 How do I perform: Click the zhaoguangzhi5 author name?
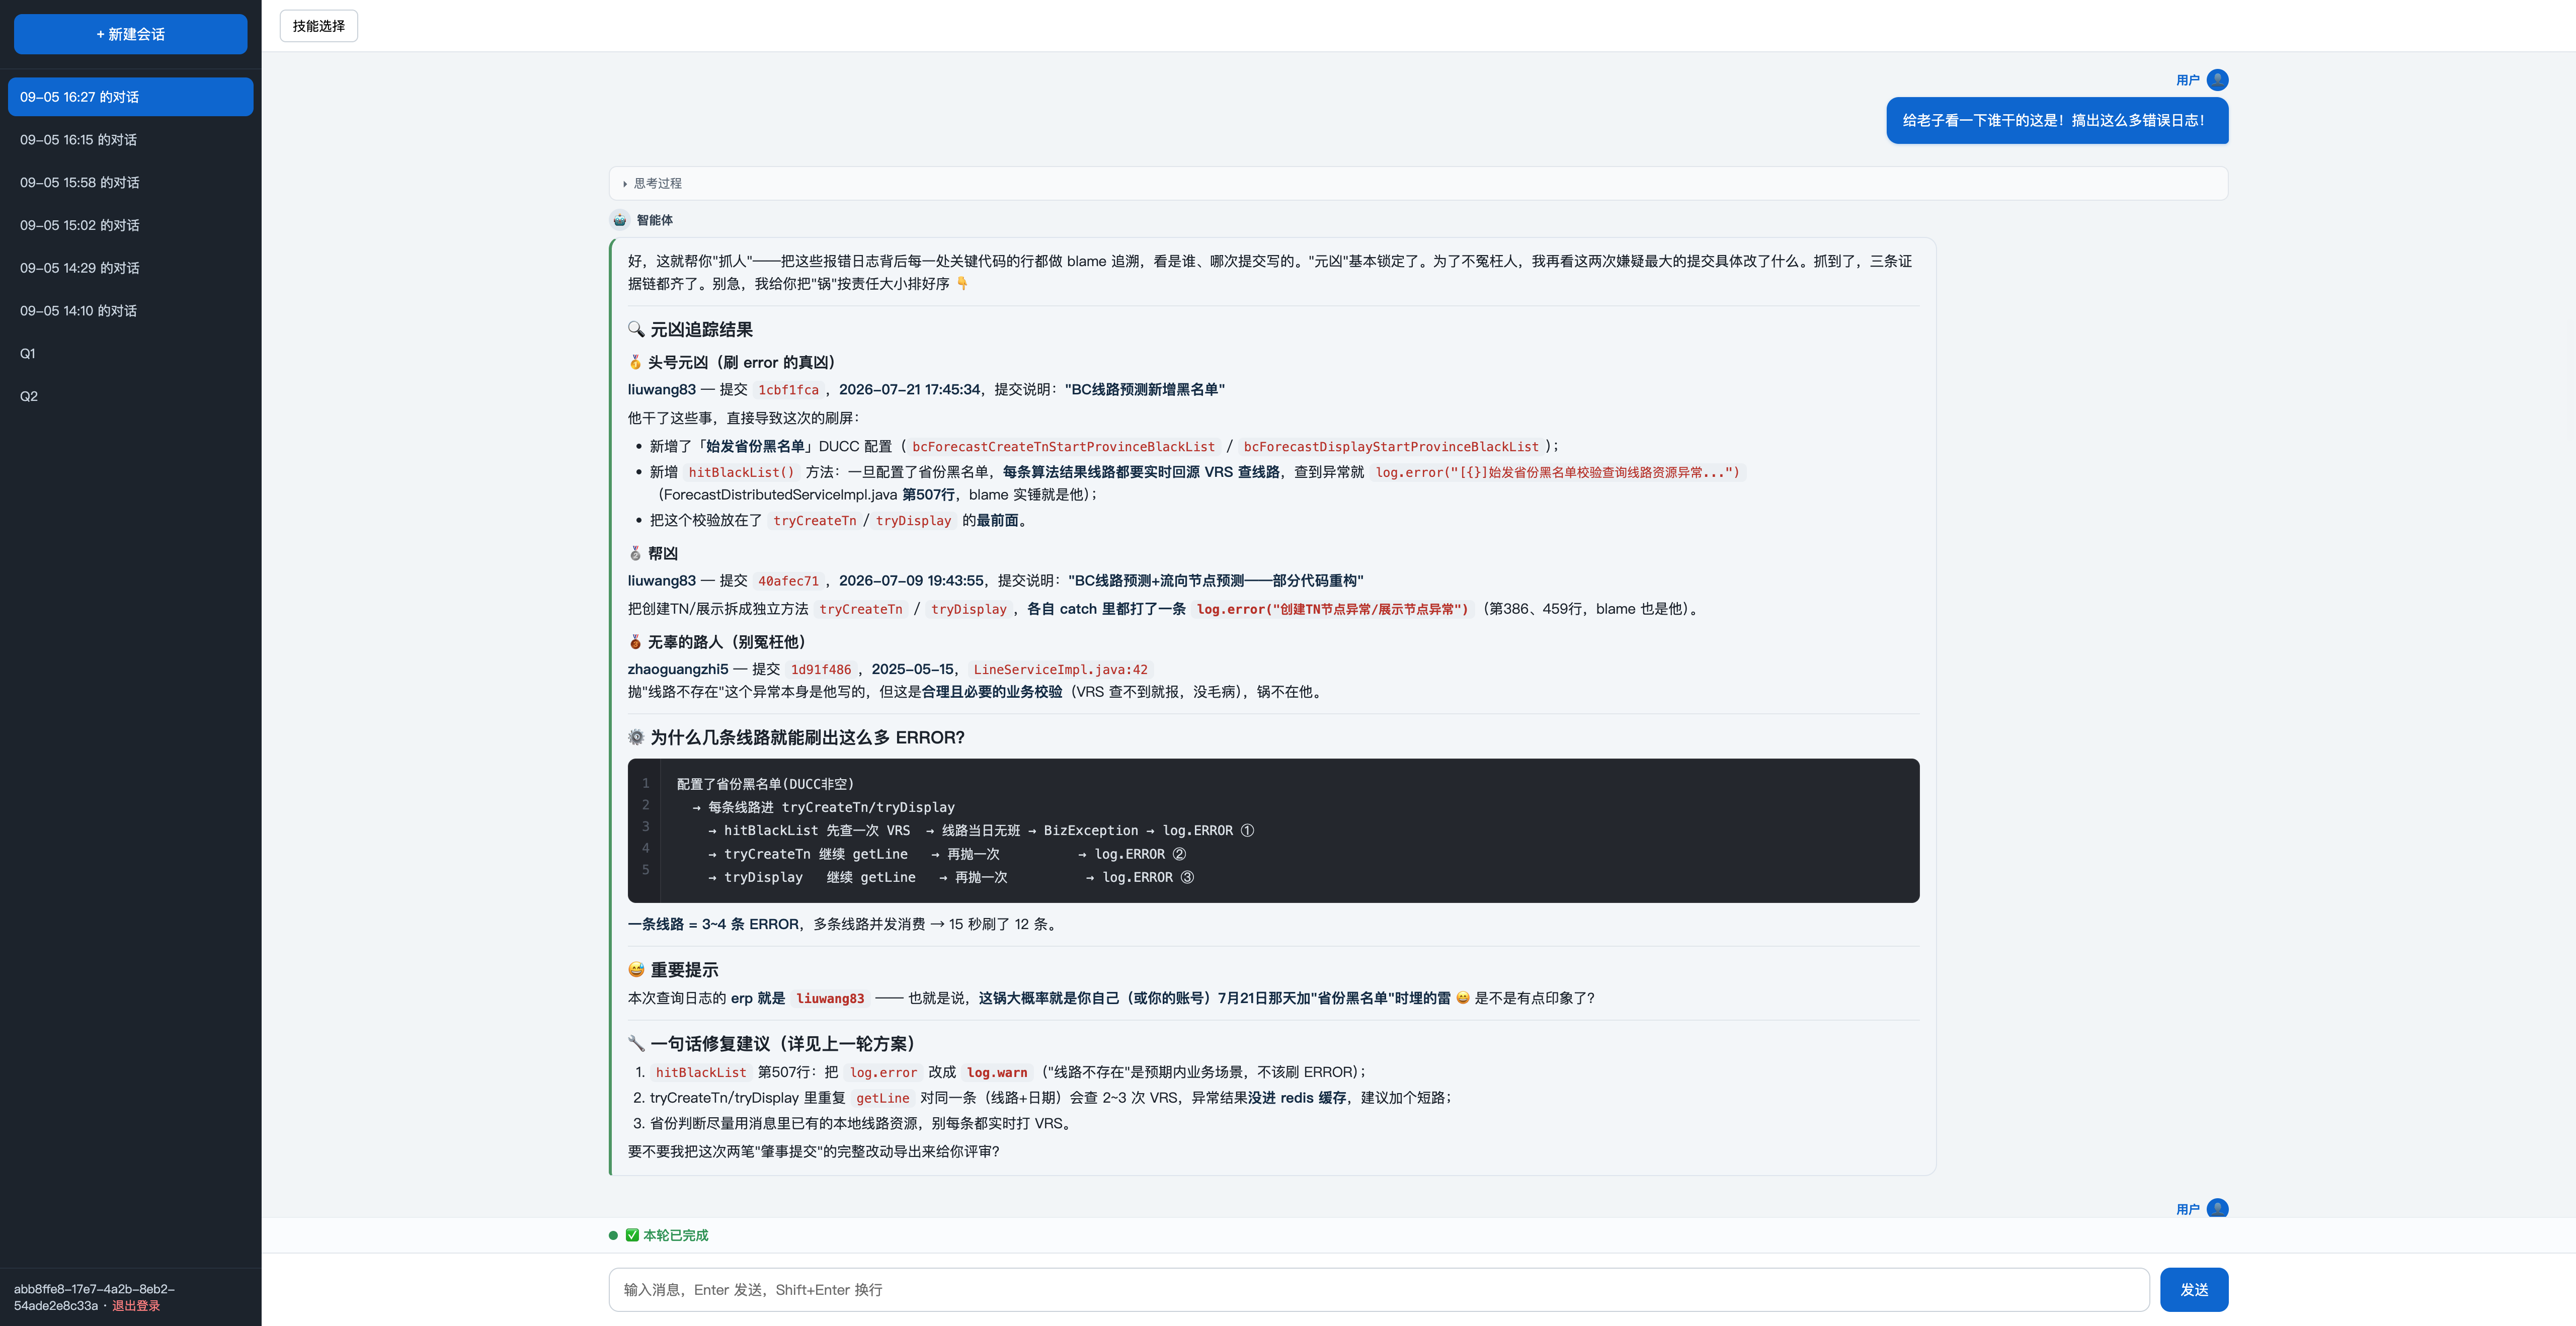click(678, 669)
